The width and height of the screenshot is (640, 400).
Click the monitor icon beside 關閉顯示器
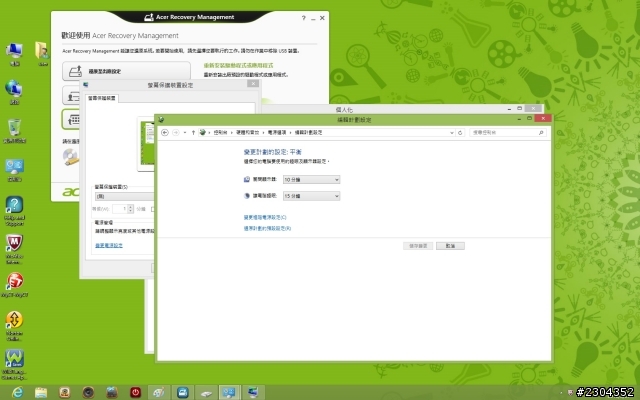[247, 179]
